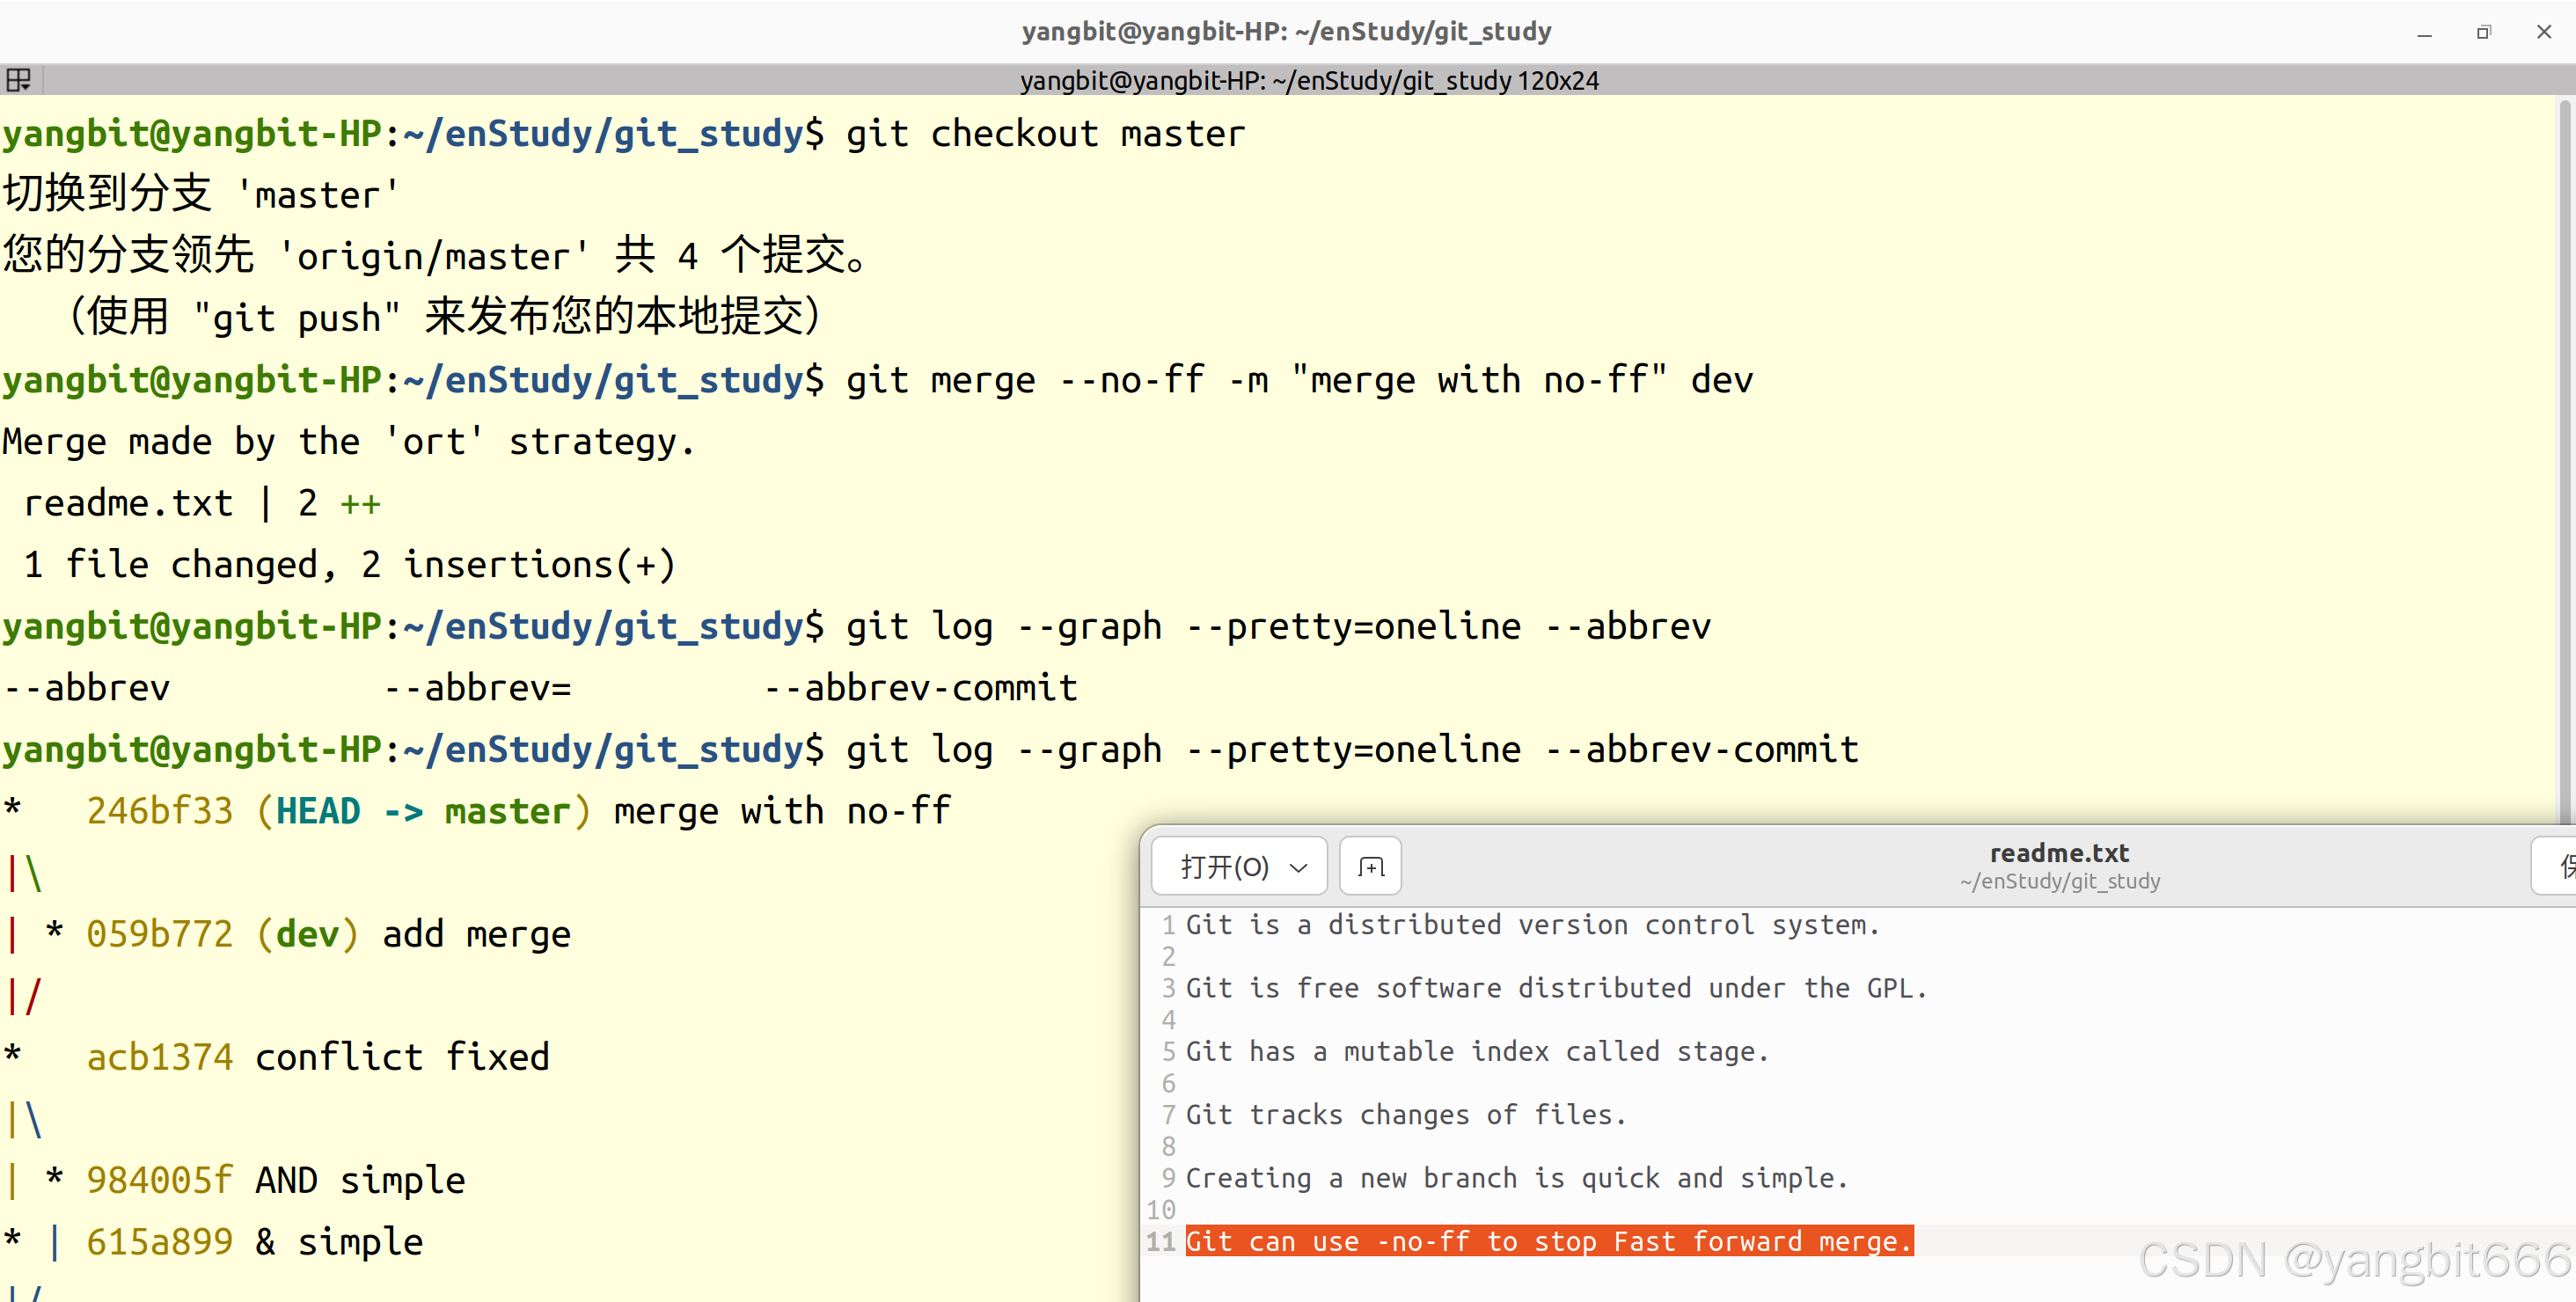The image size is (2576, 1302).
Task: Click the 打开(O) open button
Action: (x=1224, y=866)
